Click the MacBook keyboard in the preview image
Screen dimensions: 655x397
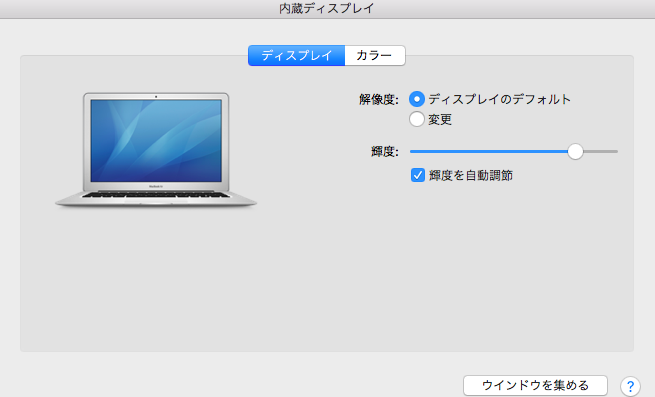pos(156,195)
